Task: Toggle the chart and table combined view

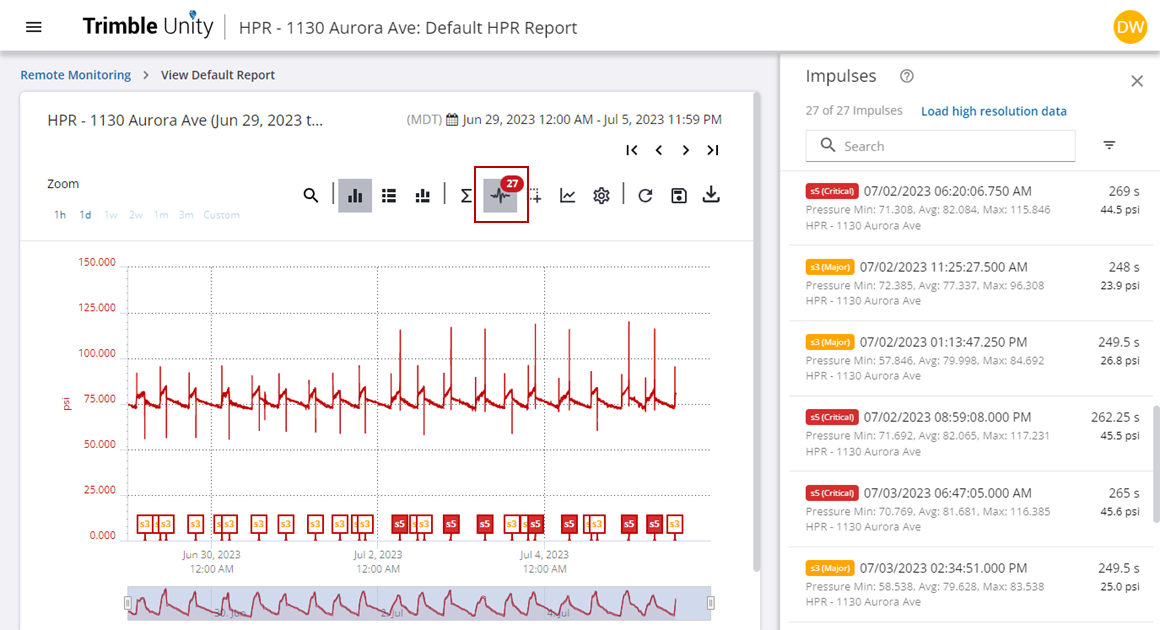Action: (422, 195)
